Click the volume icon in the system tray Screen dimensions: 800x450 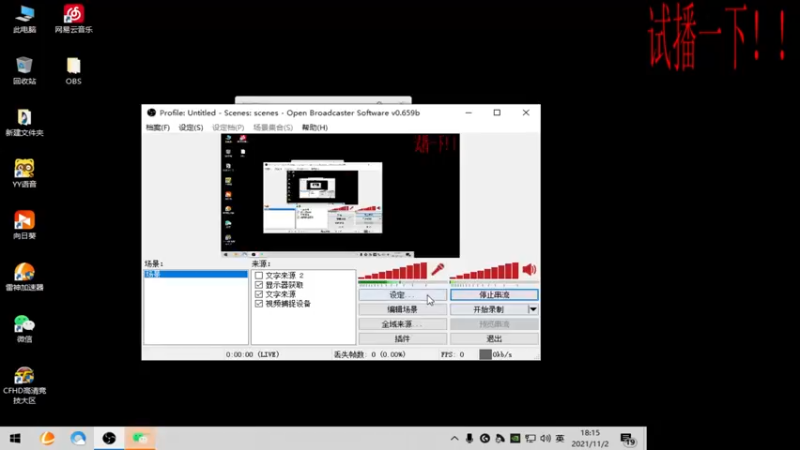pyautogui.click(x=545, y=438)
